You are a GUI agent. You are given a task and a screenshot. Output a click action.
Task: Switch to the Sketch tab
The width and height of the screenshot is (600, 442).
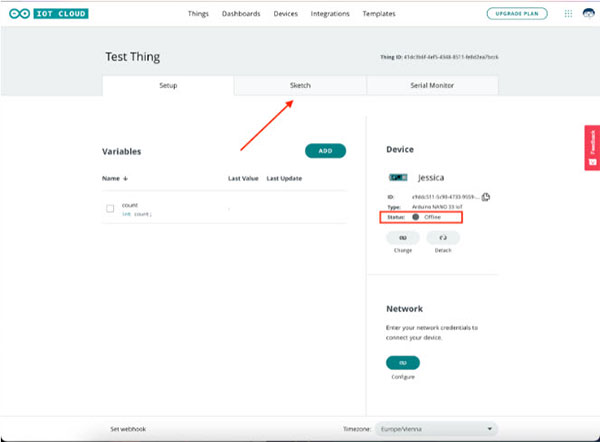[300, 86]
